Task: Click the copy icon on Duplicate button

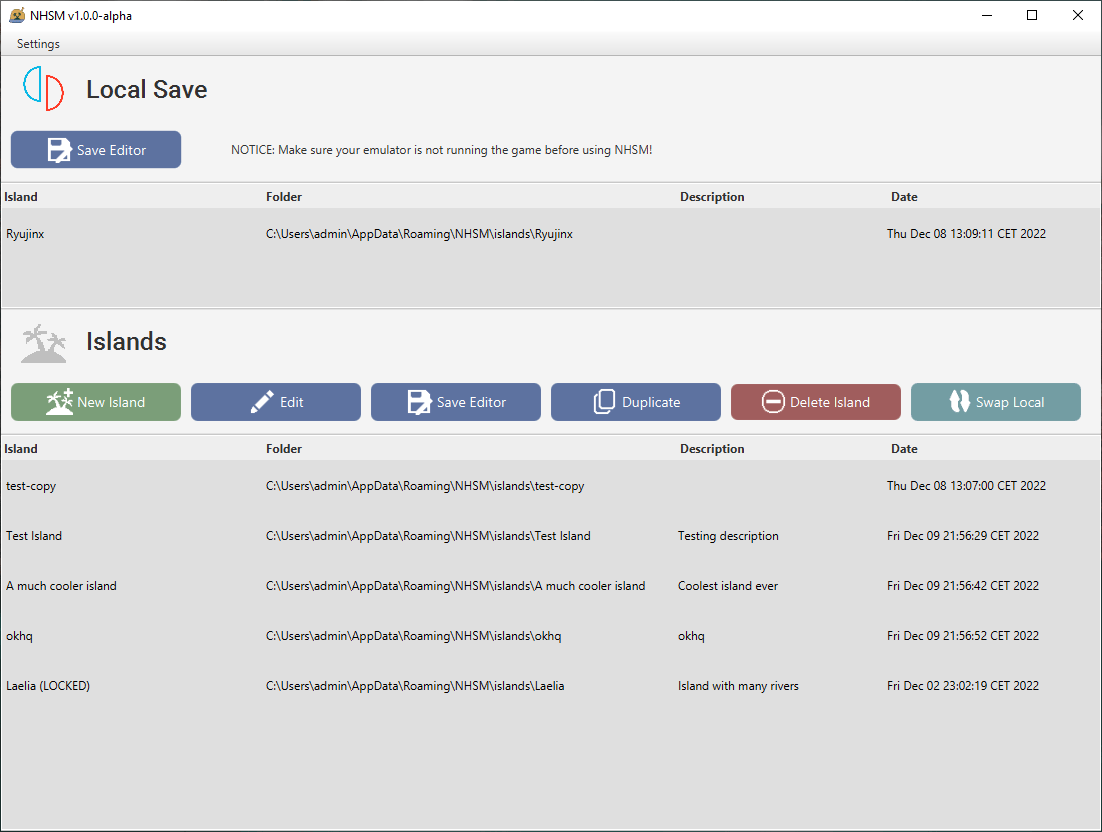Action: tap(604, 402)
